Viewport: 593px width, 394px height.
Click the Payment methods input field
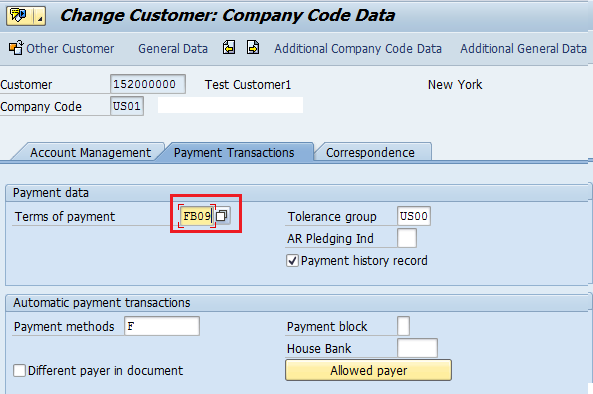[162, 326]
